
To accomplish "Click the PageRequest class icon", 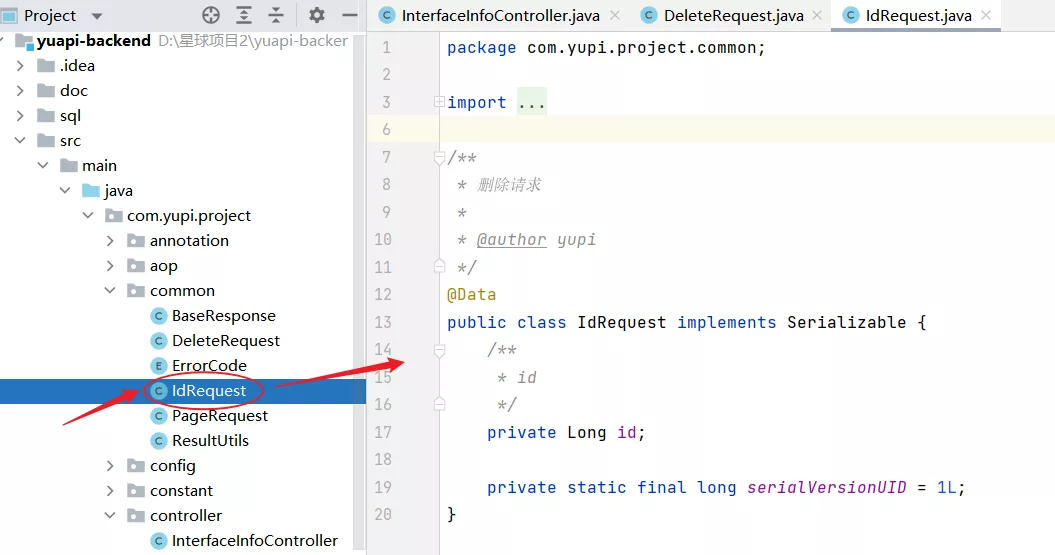I will click(x=158, y=416).
